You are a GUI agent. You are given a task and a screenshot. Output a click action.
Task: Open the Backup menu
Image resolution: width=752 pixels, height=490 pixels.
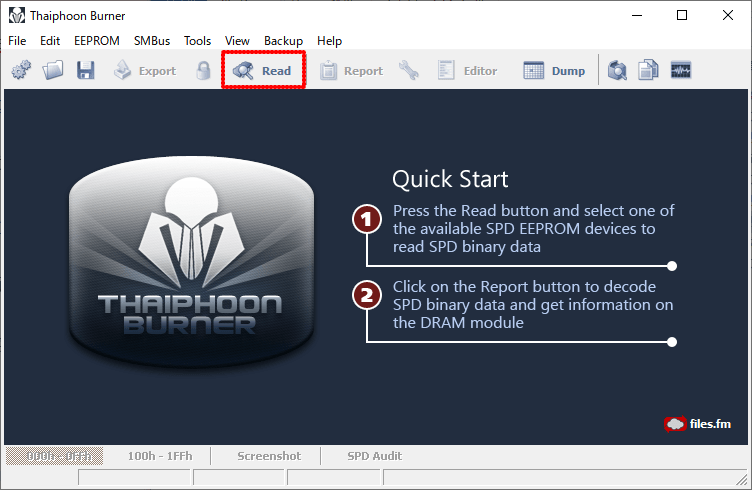(283, 41)
